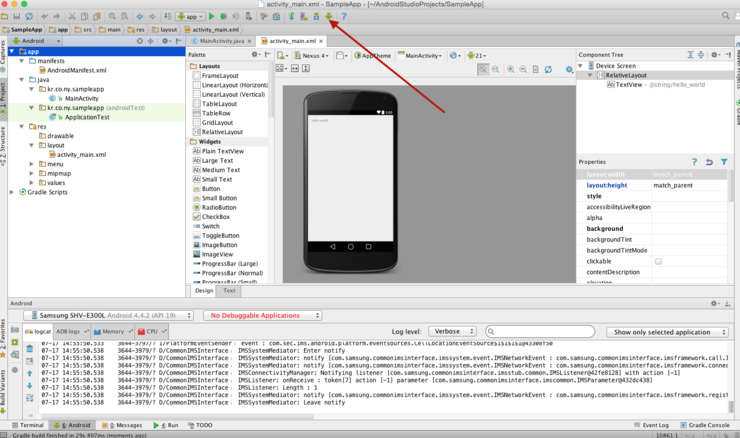Viewport: 740px width, 438px height.
Task: Open the Log level Verbose dropdown
Action: coord(454,331)
